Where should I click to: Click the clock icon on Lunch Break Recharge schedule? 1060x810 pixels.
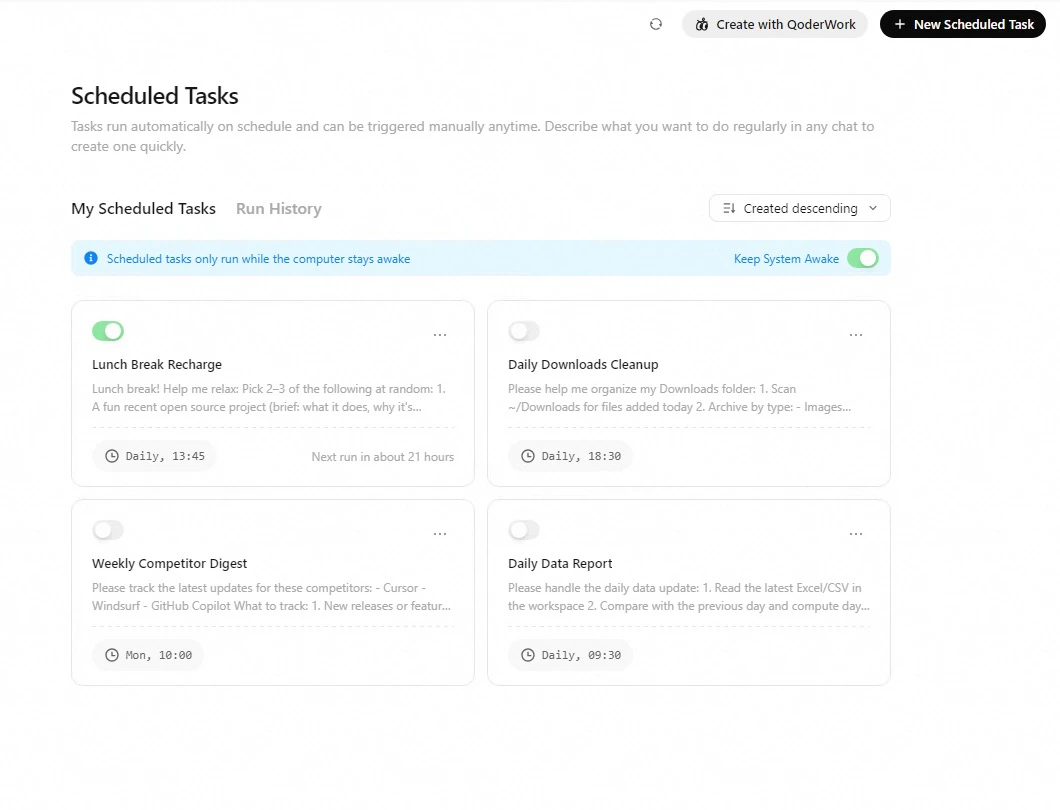tap(111, 455)
